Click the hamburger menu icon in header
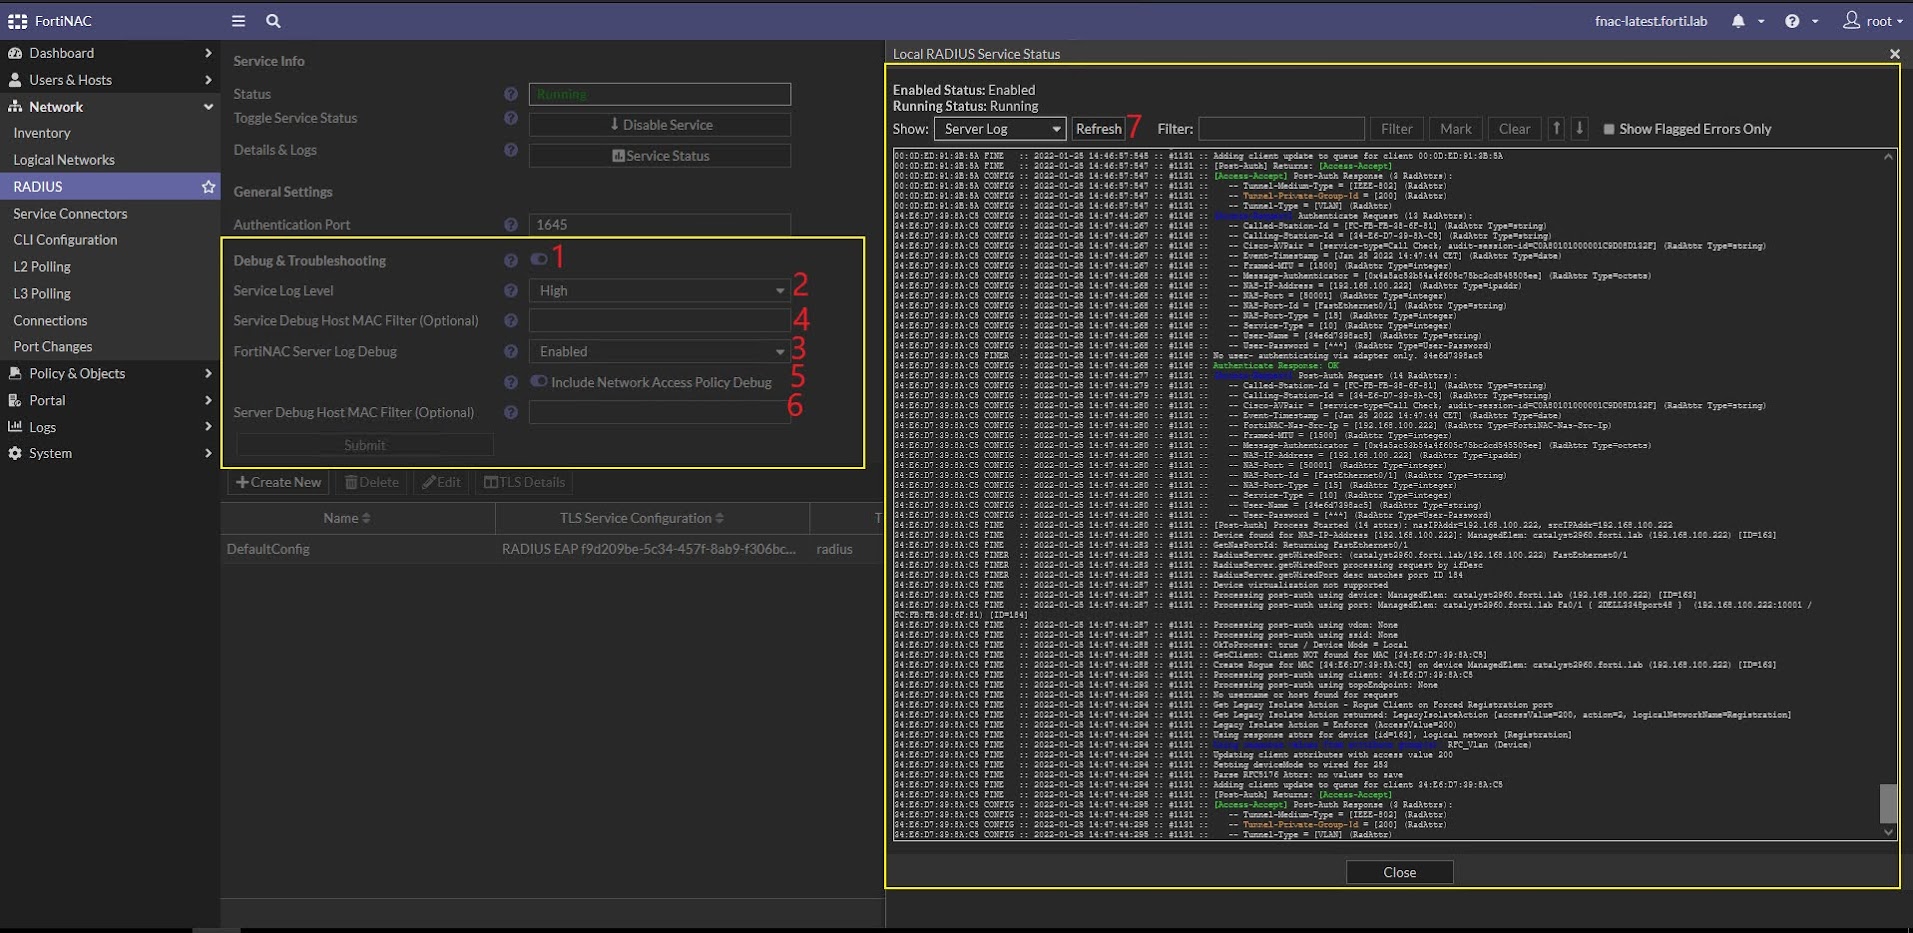Image resolution: width=1913 pixels, height=933 pixels. point(238,20)
